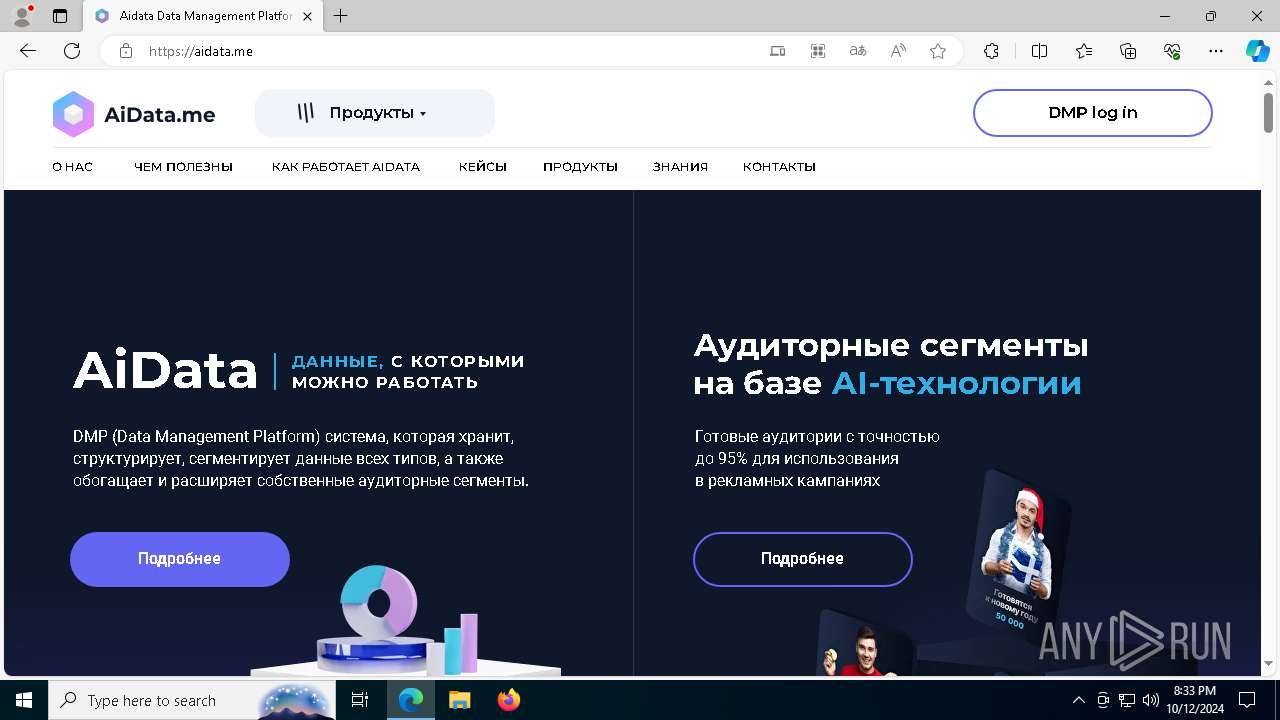The height and width of the screenshot is (720, 1280).
Task: Click the scrollbar down arrow
Action: click(x=1268, y=663)
